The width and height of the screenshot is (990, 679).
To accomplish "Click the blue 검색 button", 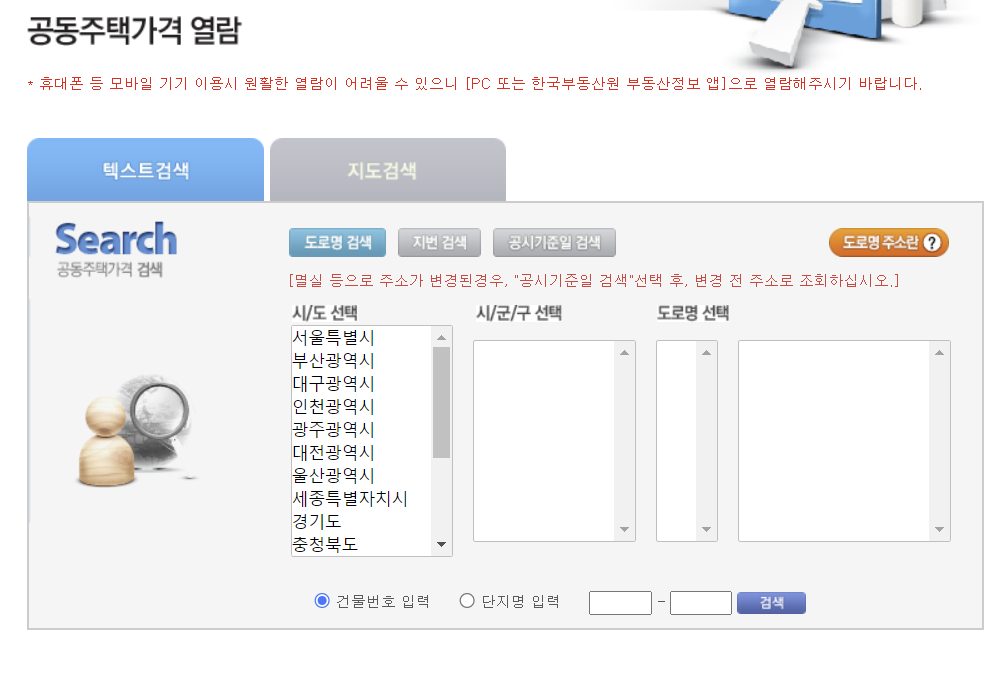I will pos(772,603).
